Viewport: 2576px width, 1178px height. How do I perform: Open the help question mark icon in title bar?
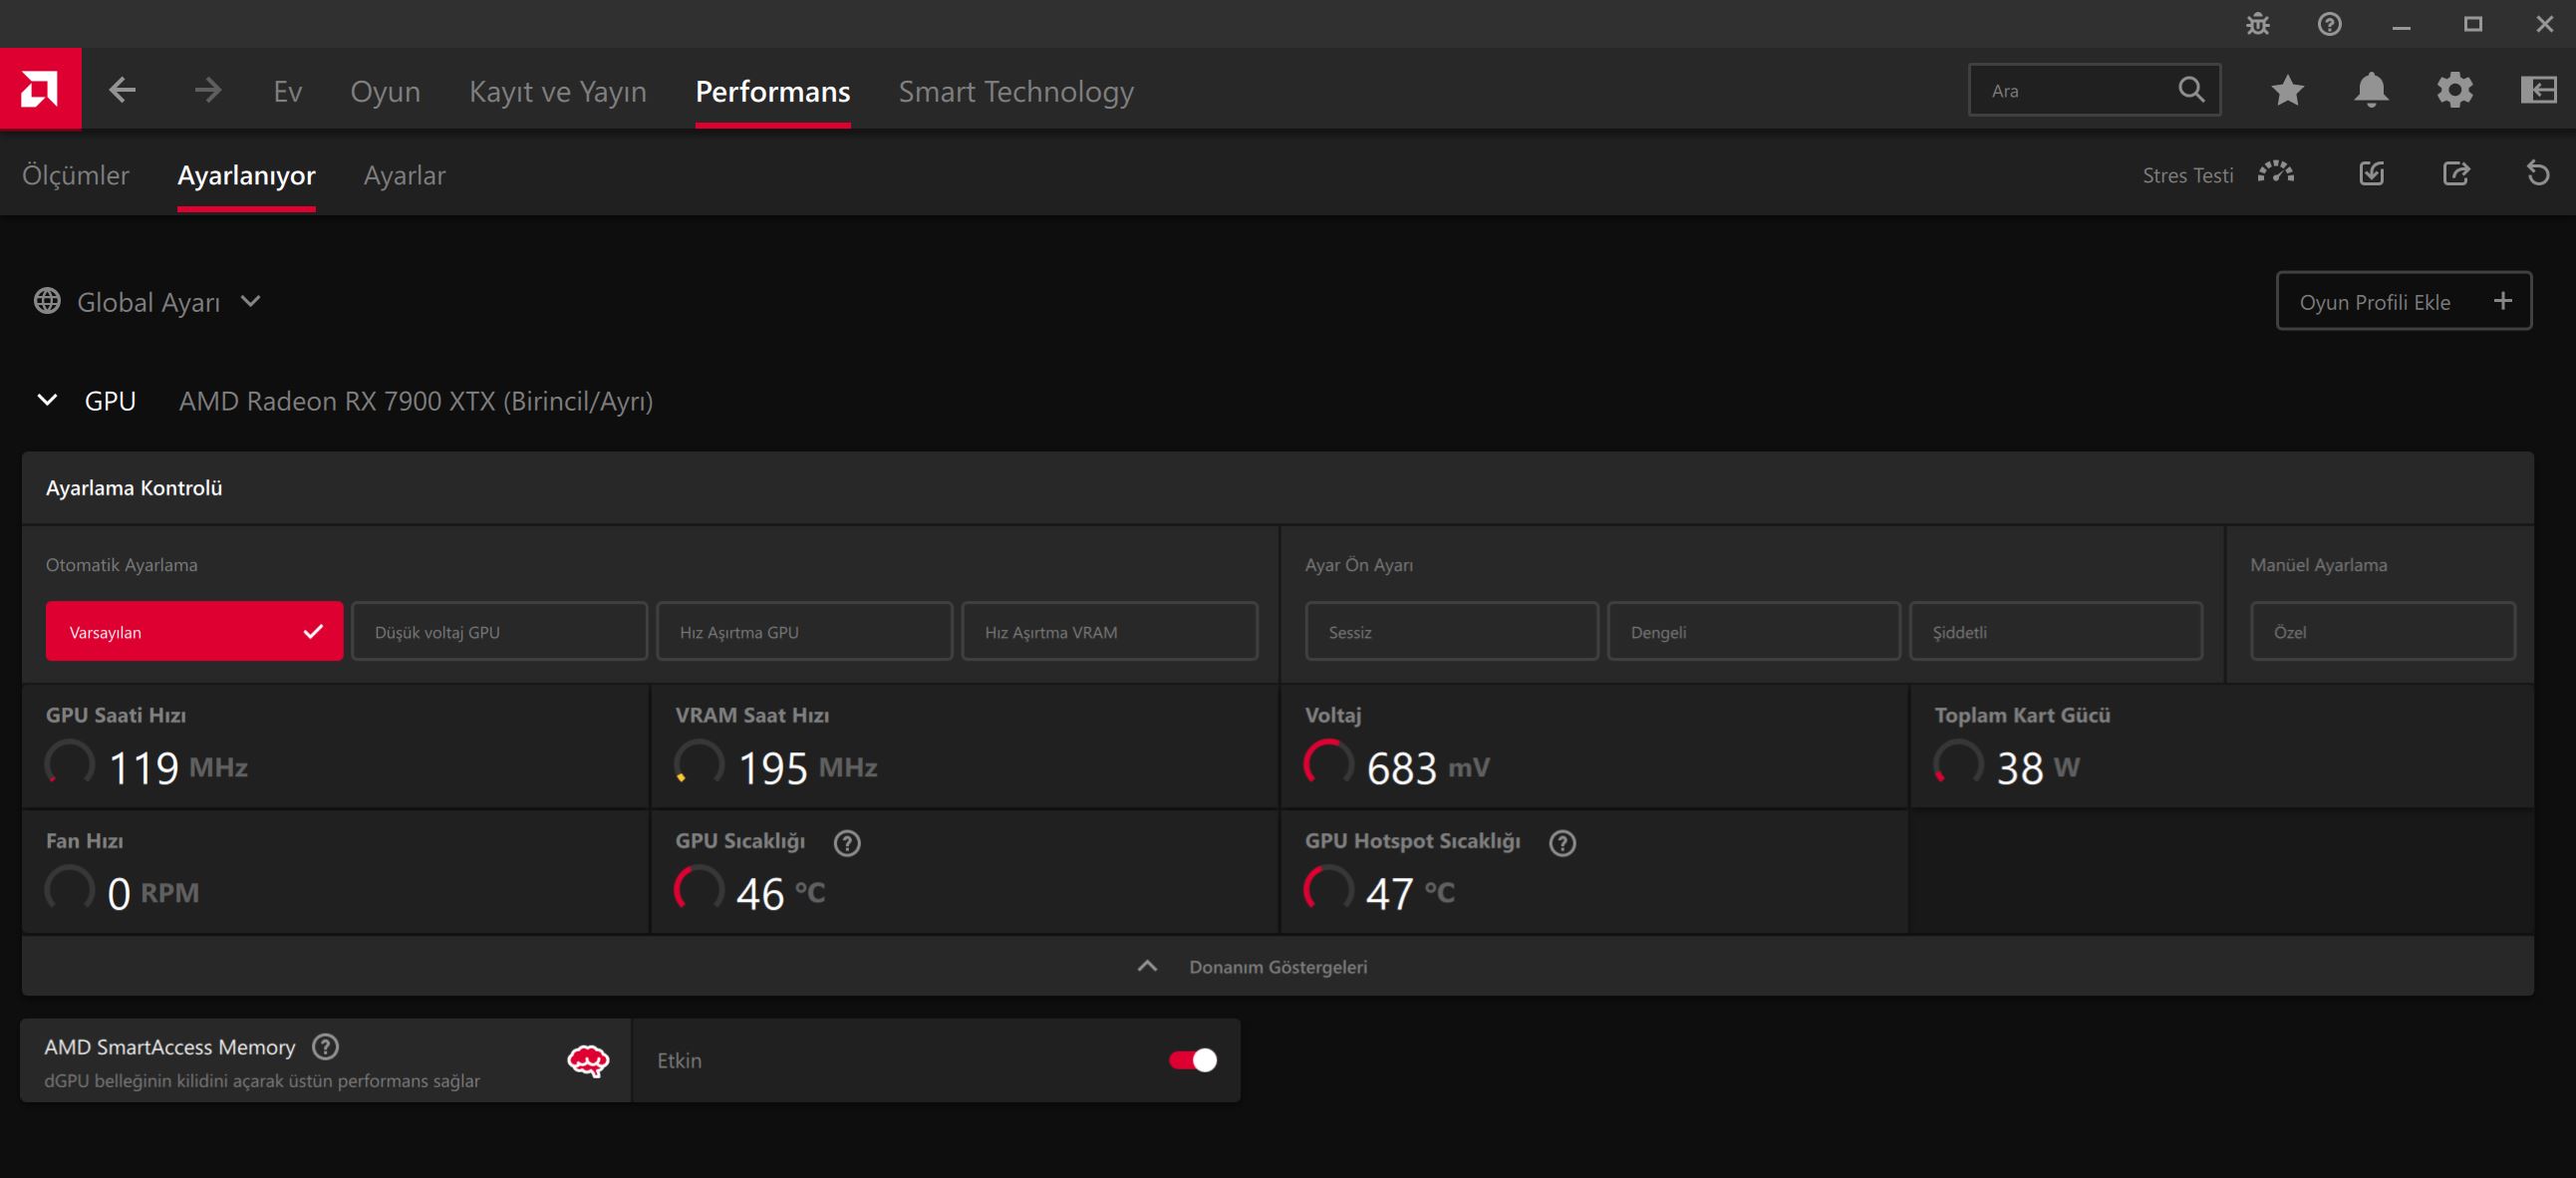(x=2329, y=24)
